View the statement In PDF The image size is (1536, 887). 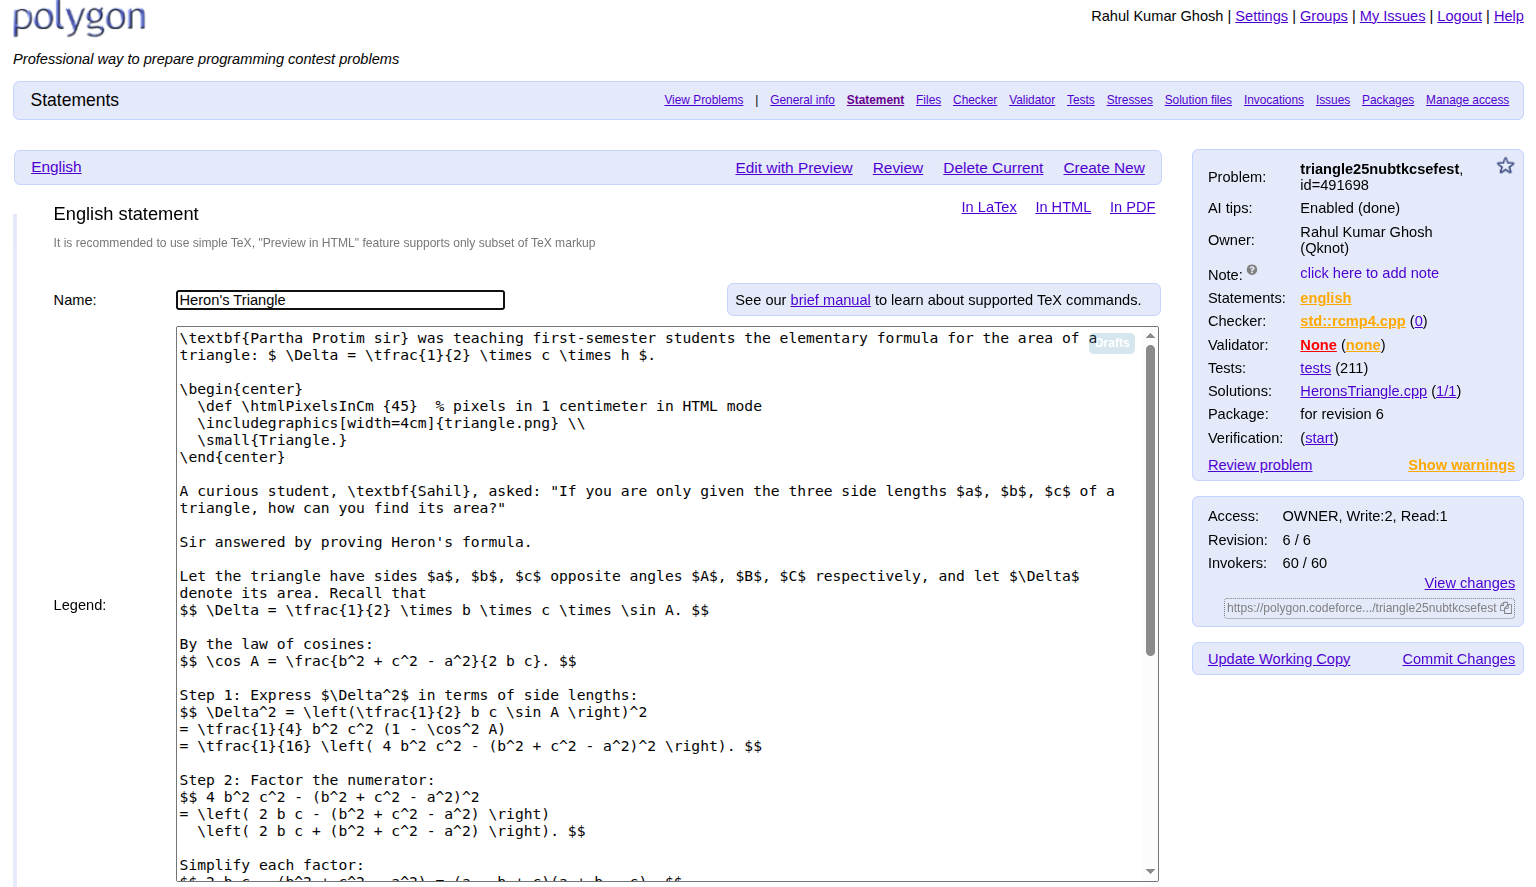click(x=1132, y=207)
